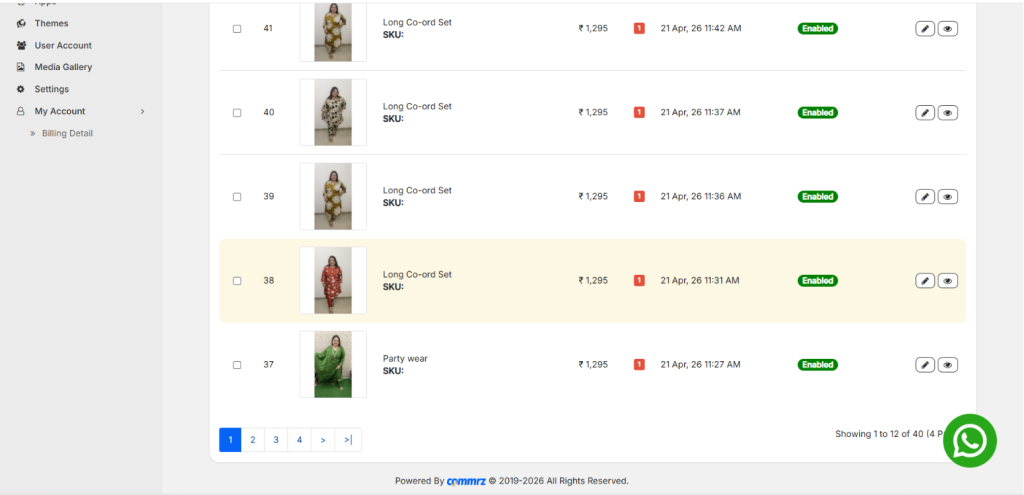Click the Media Gallery sidebar icon
This screenshot has width=1024, height=495.
21,67
